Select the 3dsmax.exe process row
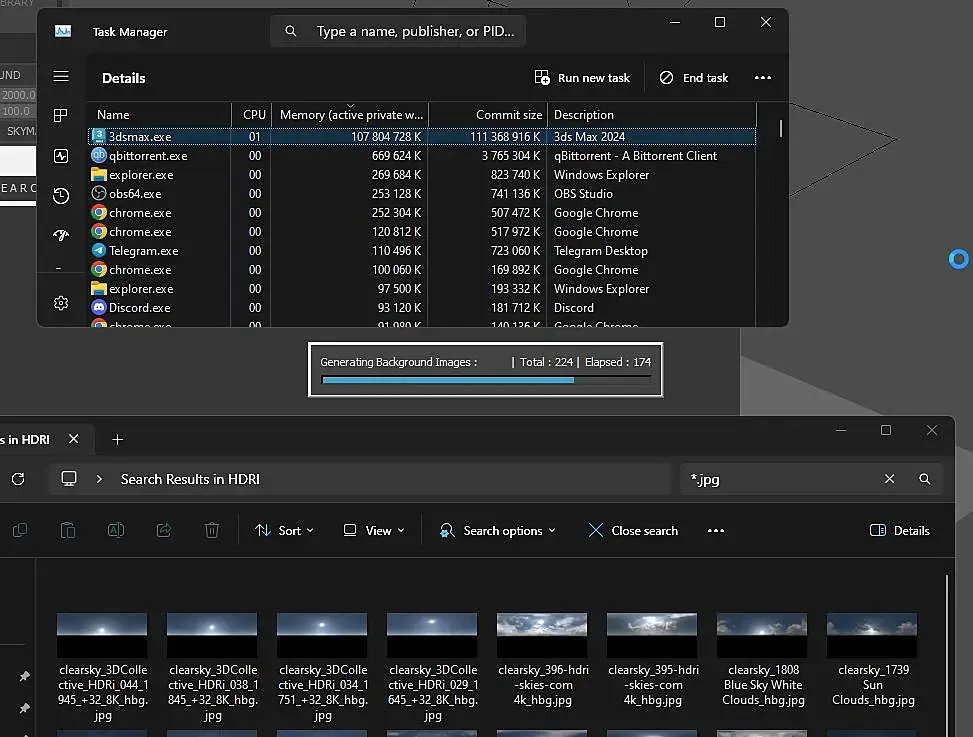Viewport: 973px width, 737px height. [x=422, y=136]
